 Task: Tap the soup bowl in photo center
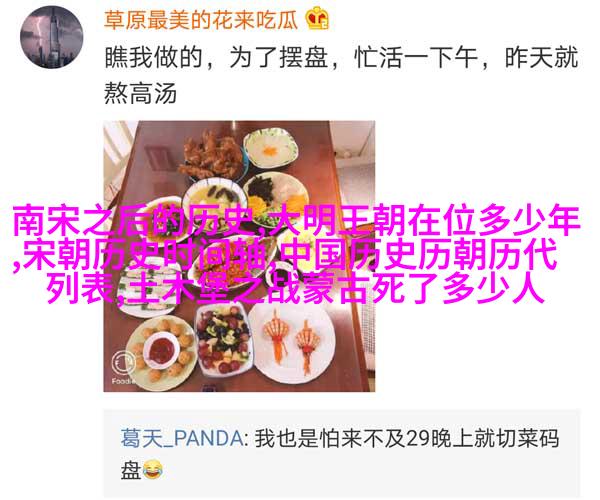214,201
